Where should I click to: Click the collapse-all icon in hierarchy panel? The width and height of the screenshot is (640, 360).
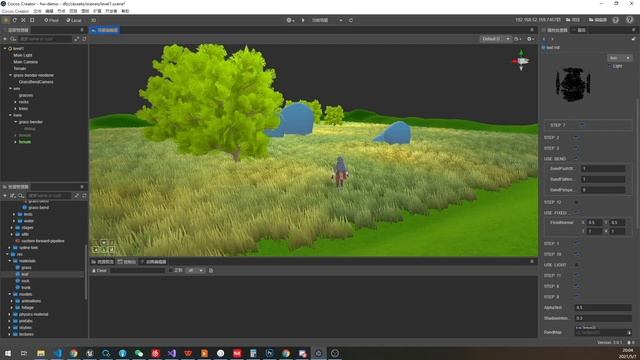tap(76, 39)
